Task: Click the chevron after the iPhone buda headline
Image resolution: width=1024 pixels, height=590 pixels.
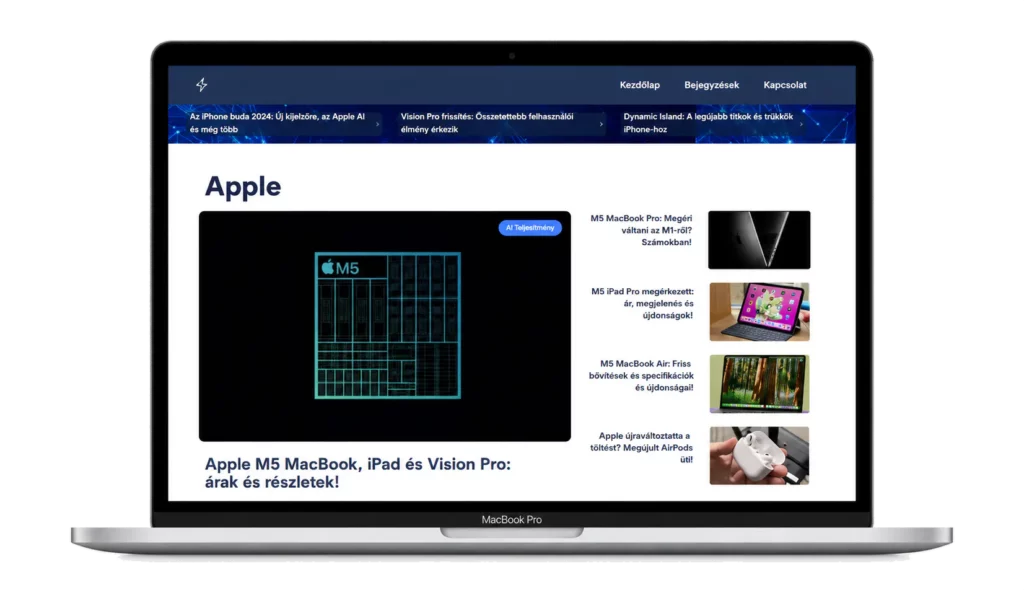Action: pyautogui.click(x=377, y=124)
